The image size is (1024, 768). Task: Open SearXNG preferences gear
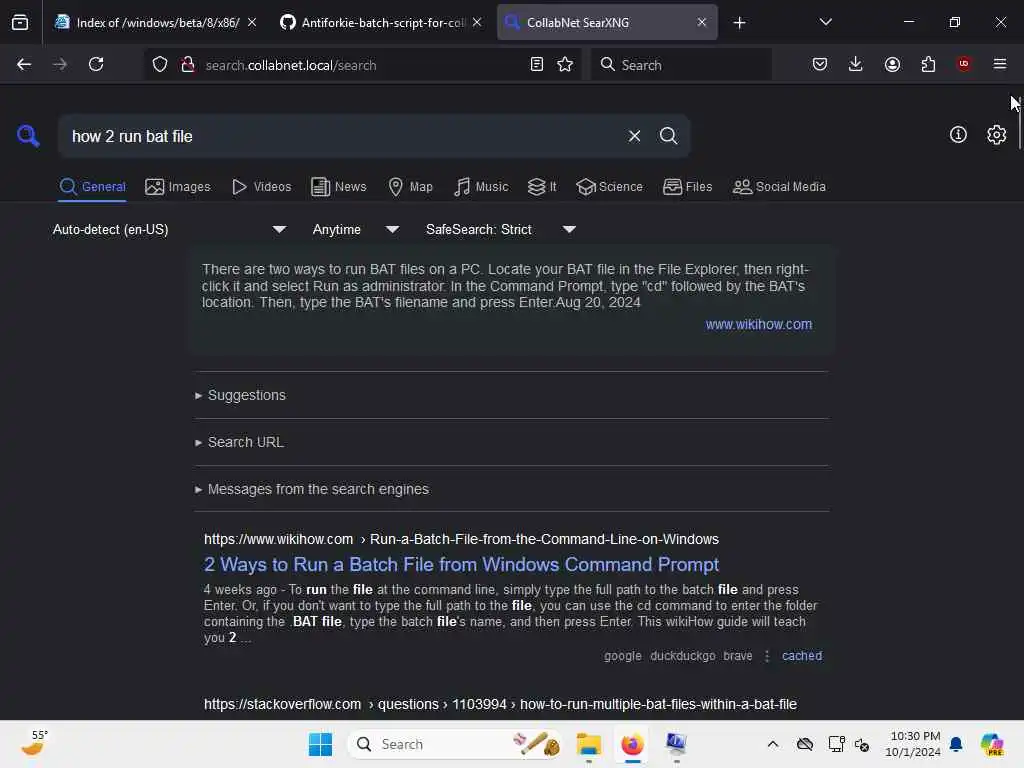click(997, 135)
